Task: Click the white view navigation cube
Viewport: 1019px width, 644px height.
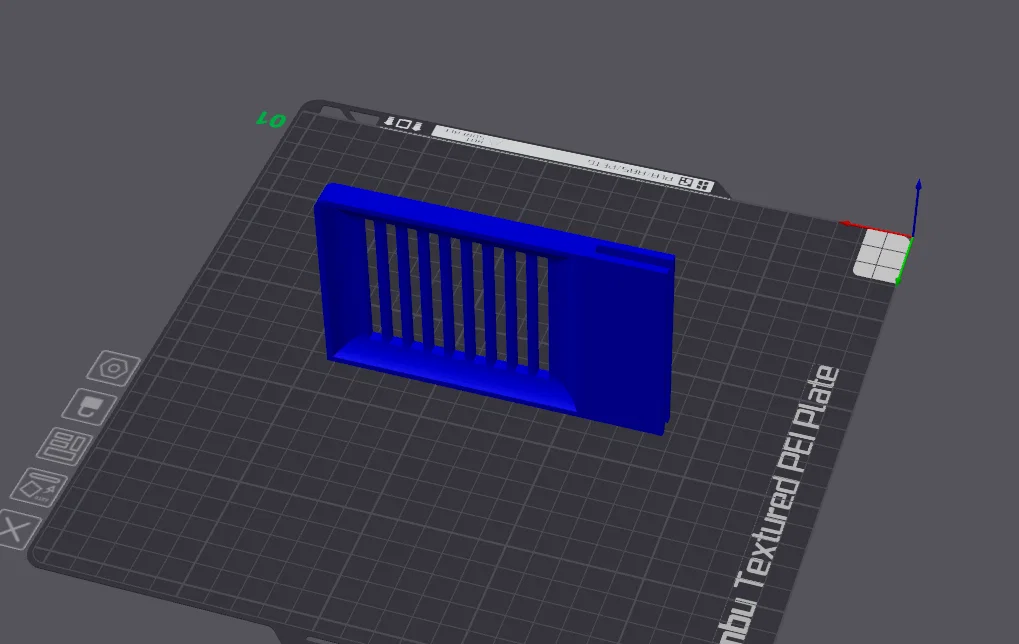Action: pos(883,257)
